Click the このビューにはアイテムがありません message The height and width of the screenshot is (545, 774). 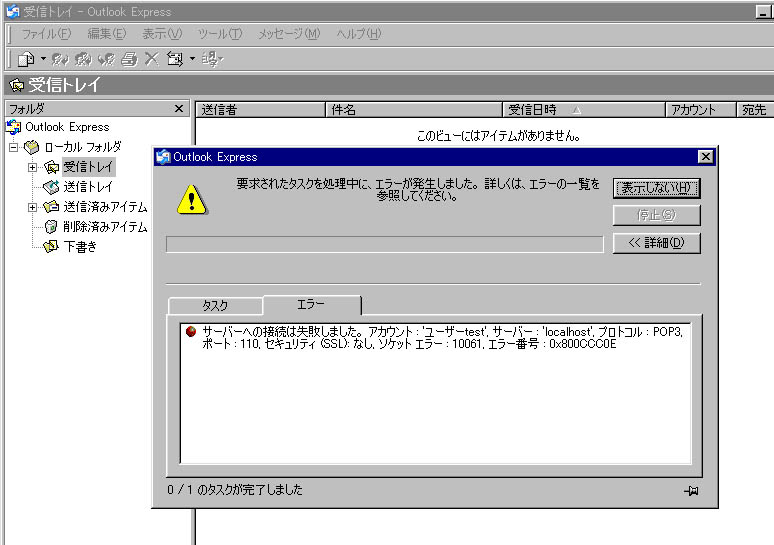point(498,135)
